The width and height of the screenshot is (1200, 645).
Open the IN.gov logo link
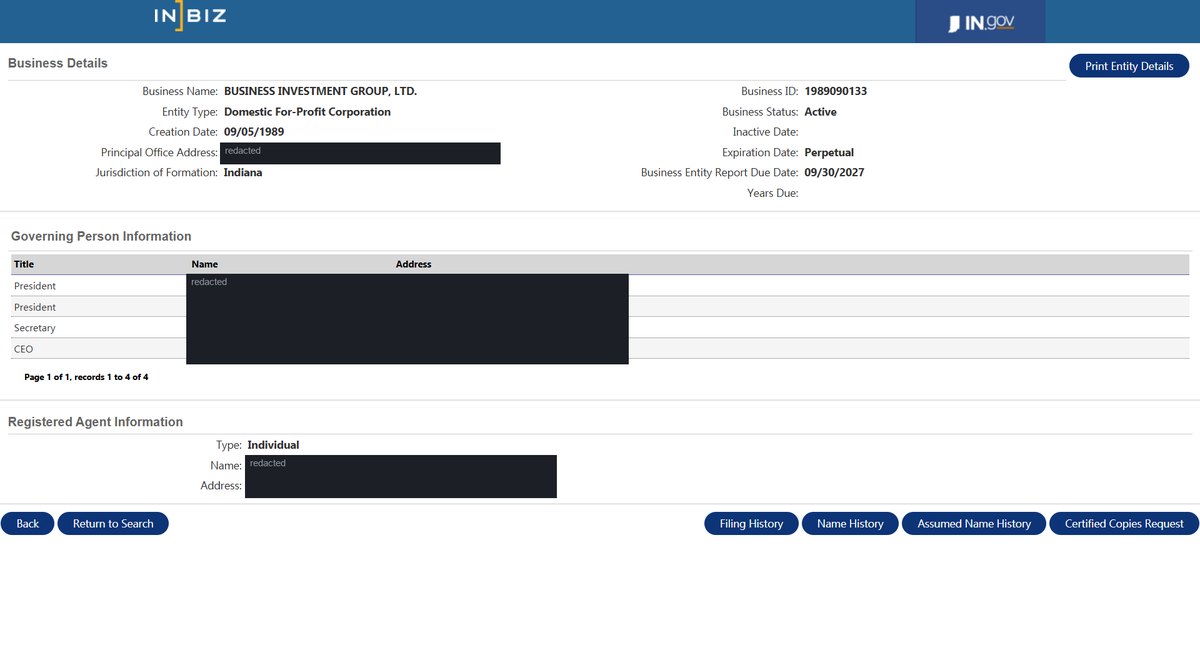981,22
